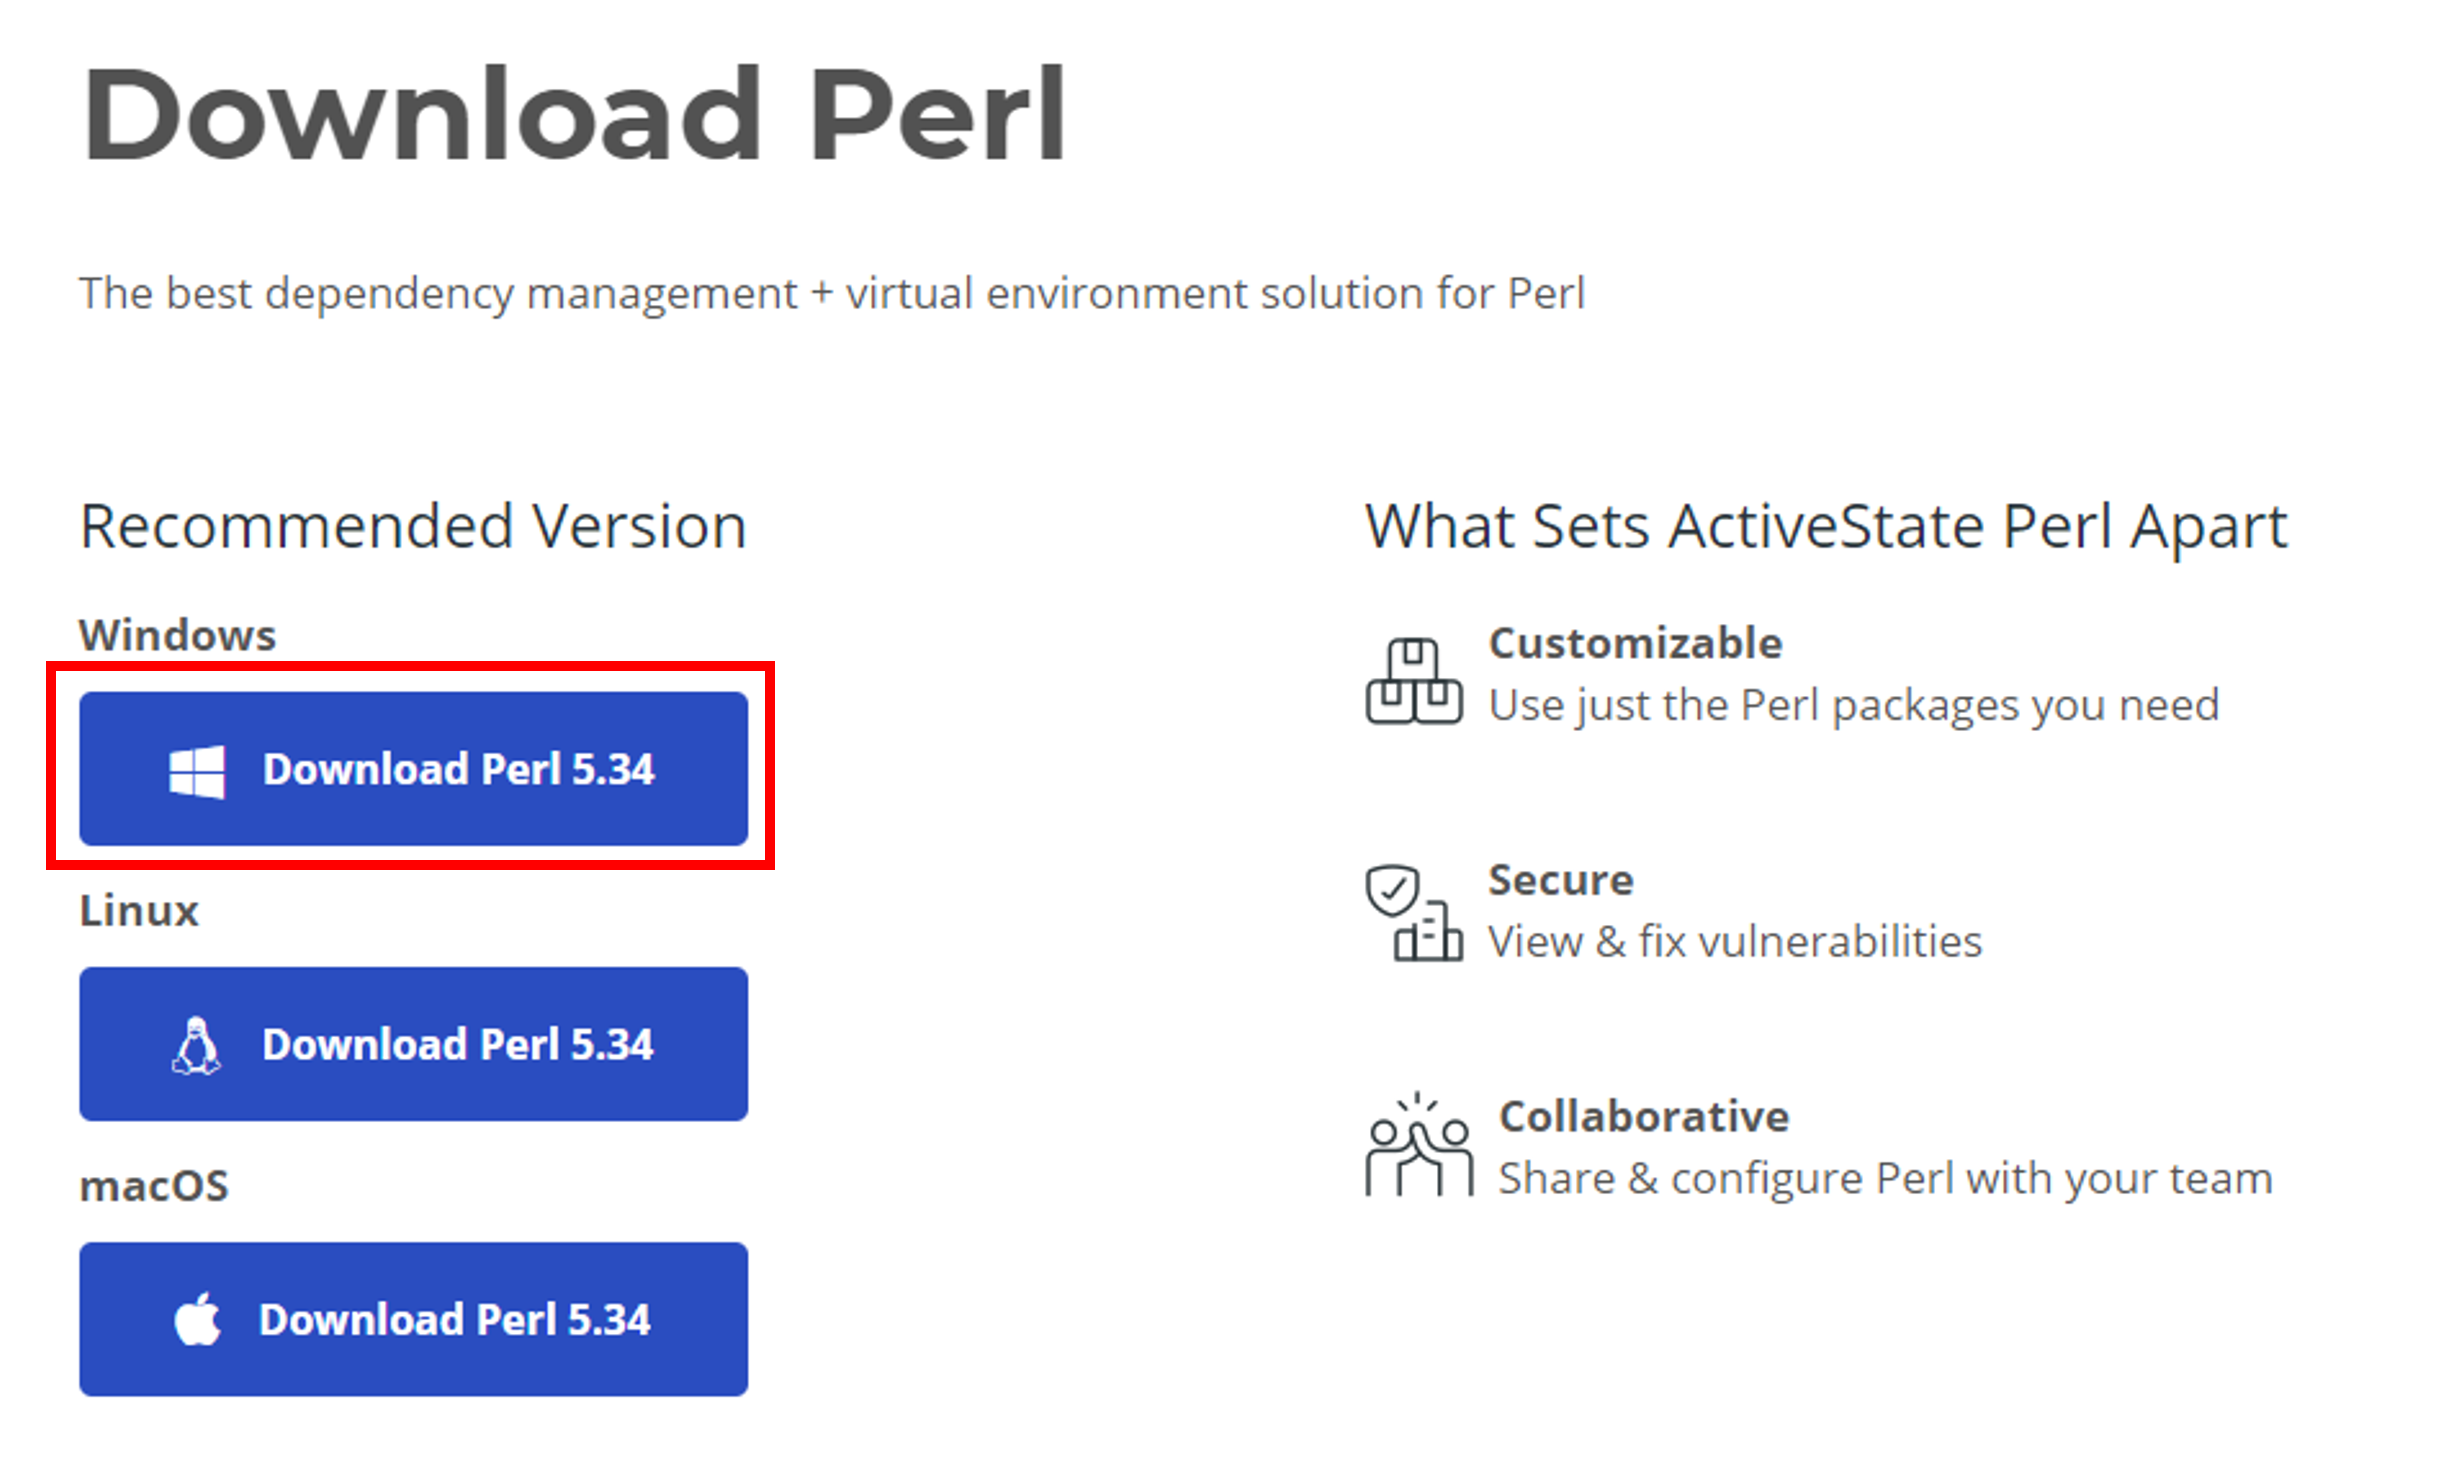Click the "View & fix vulnerabilities" text
The width and height of the screenshot is (2440, 1464).
point(1734,942)
